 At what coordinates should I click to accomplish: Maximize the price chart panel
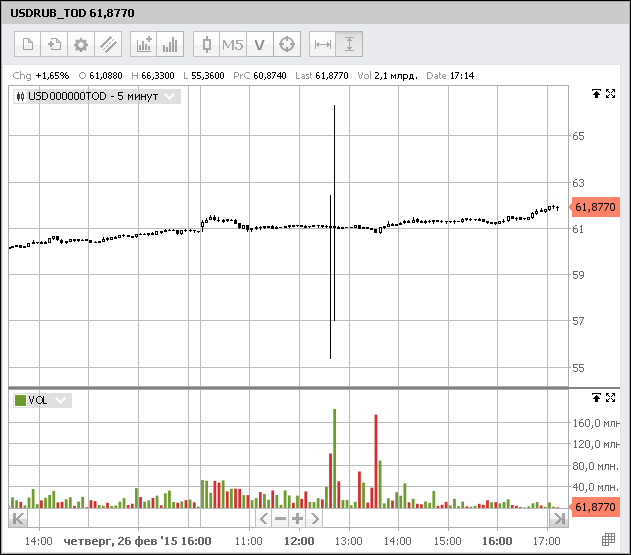coord(610,94)
